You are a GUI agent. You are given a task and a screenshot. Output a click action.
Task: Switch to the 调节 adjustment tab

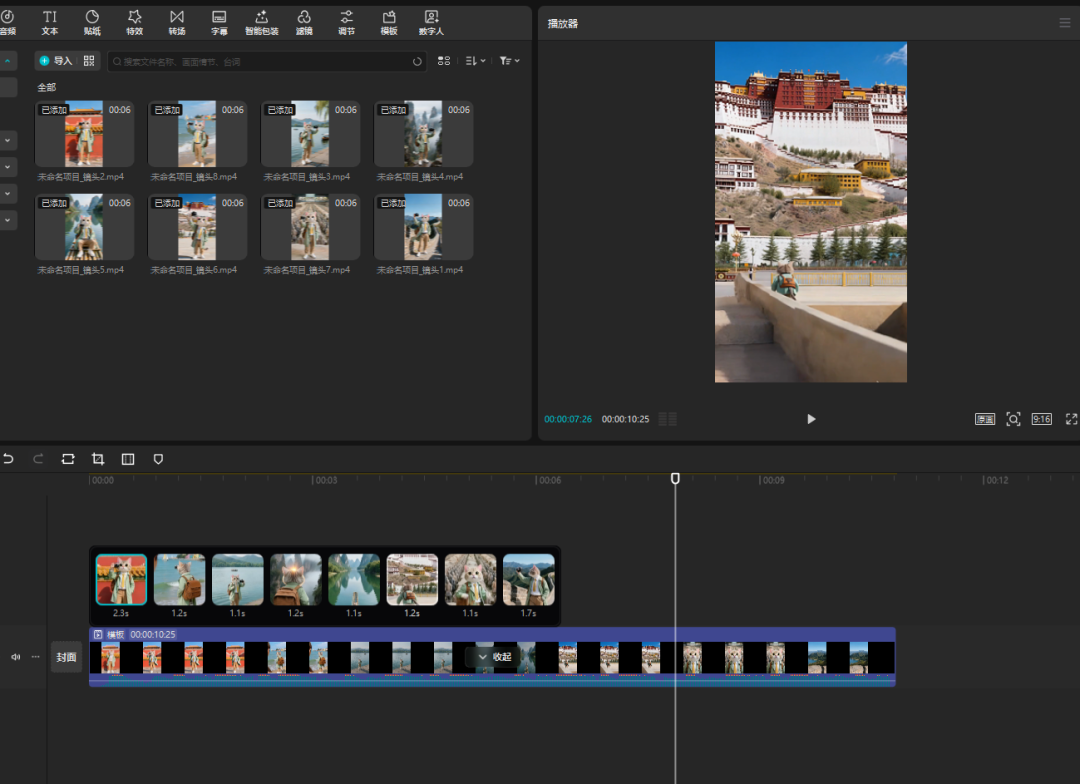click(x=346, y=22)
